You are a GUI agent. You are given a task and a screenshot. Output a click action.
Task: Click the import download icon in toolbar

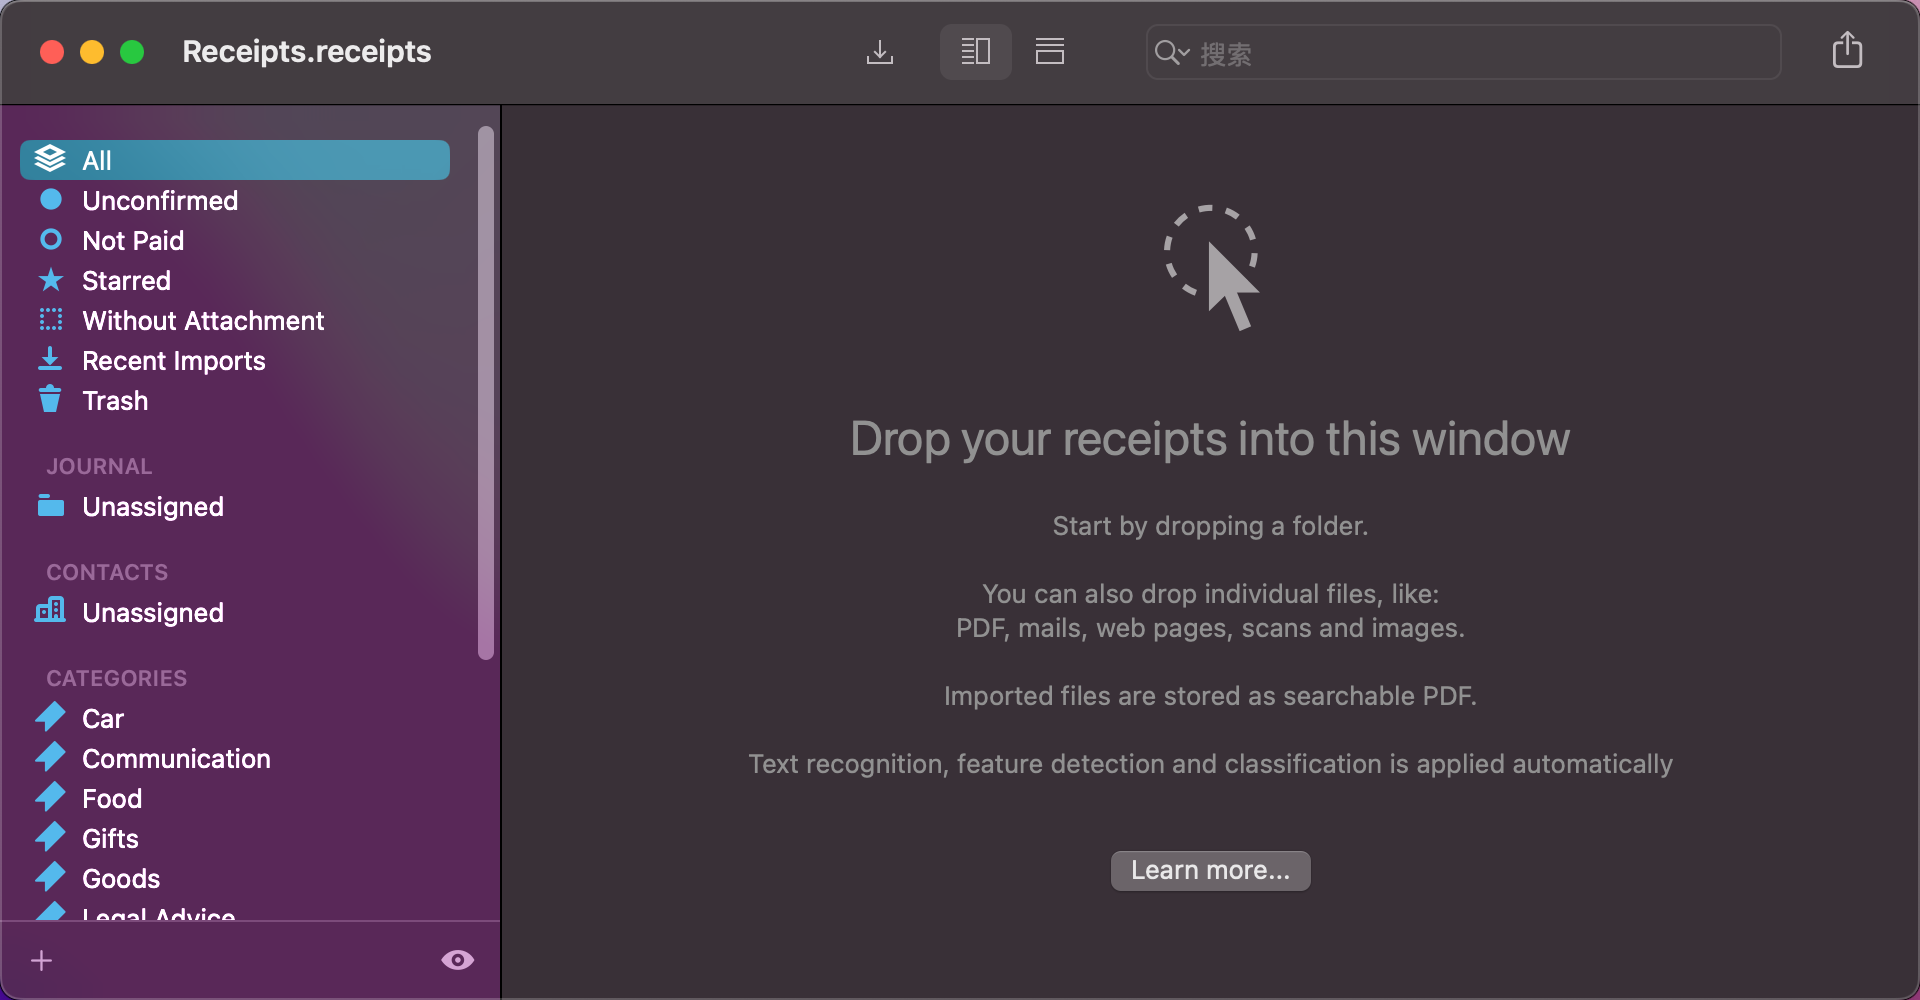click(879, 52)
